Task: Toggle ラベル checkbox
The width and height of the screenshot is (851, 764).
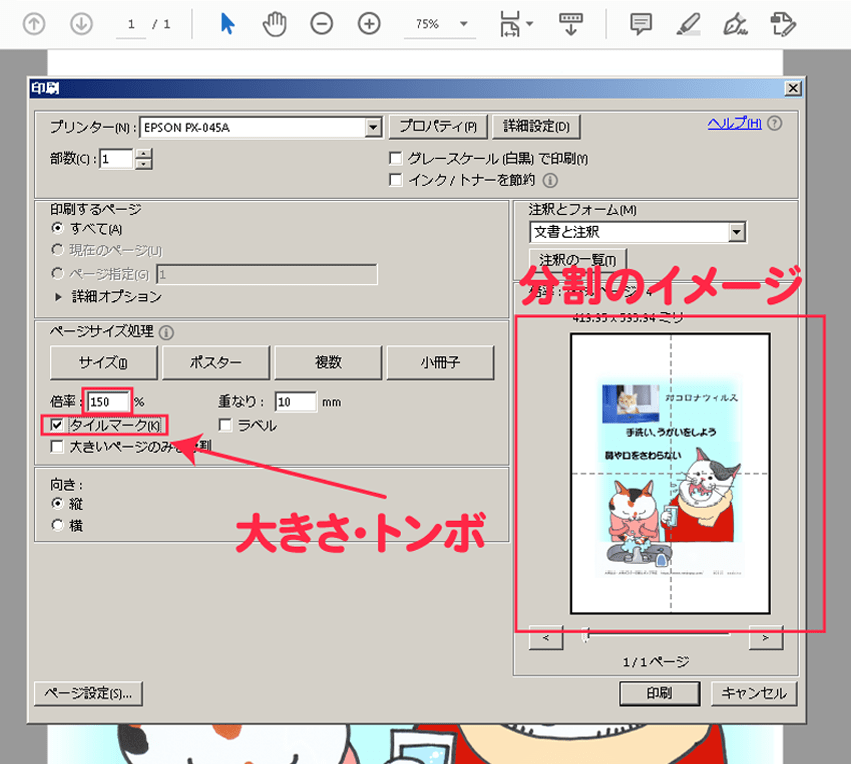Action: click(x=225, y=425)
